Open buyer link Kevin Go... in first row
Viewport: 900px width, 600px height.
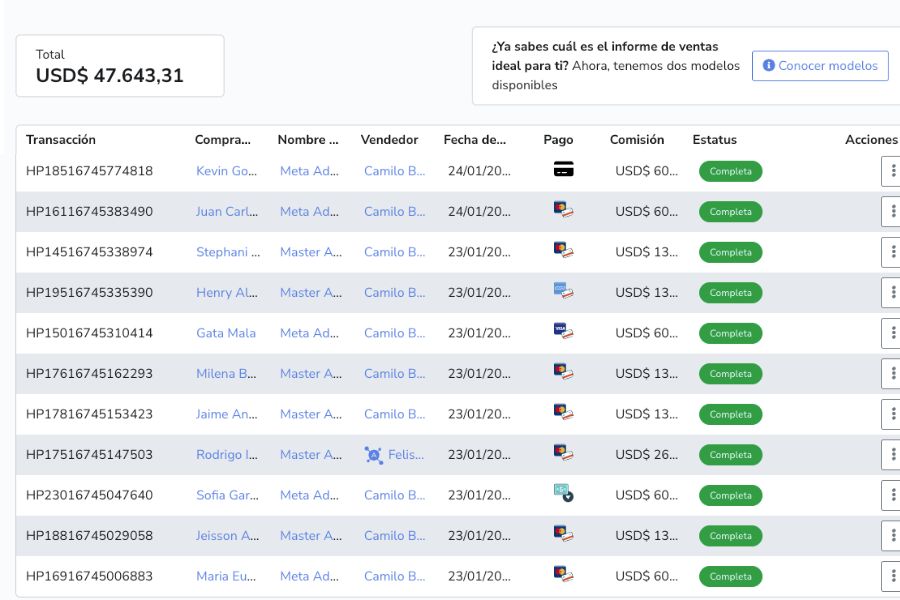point(226,171)
